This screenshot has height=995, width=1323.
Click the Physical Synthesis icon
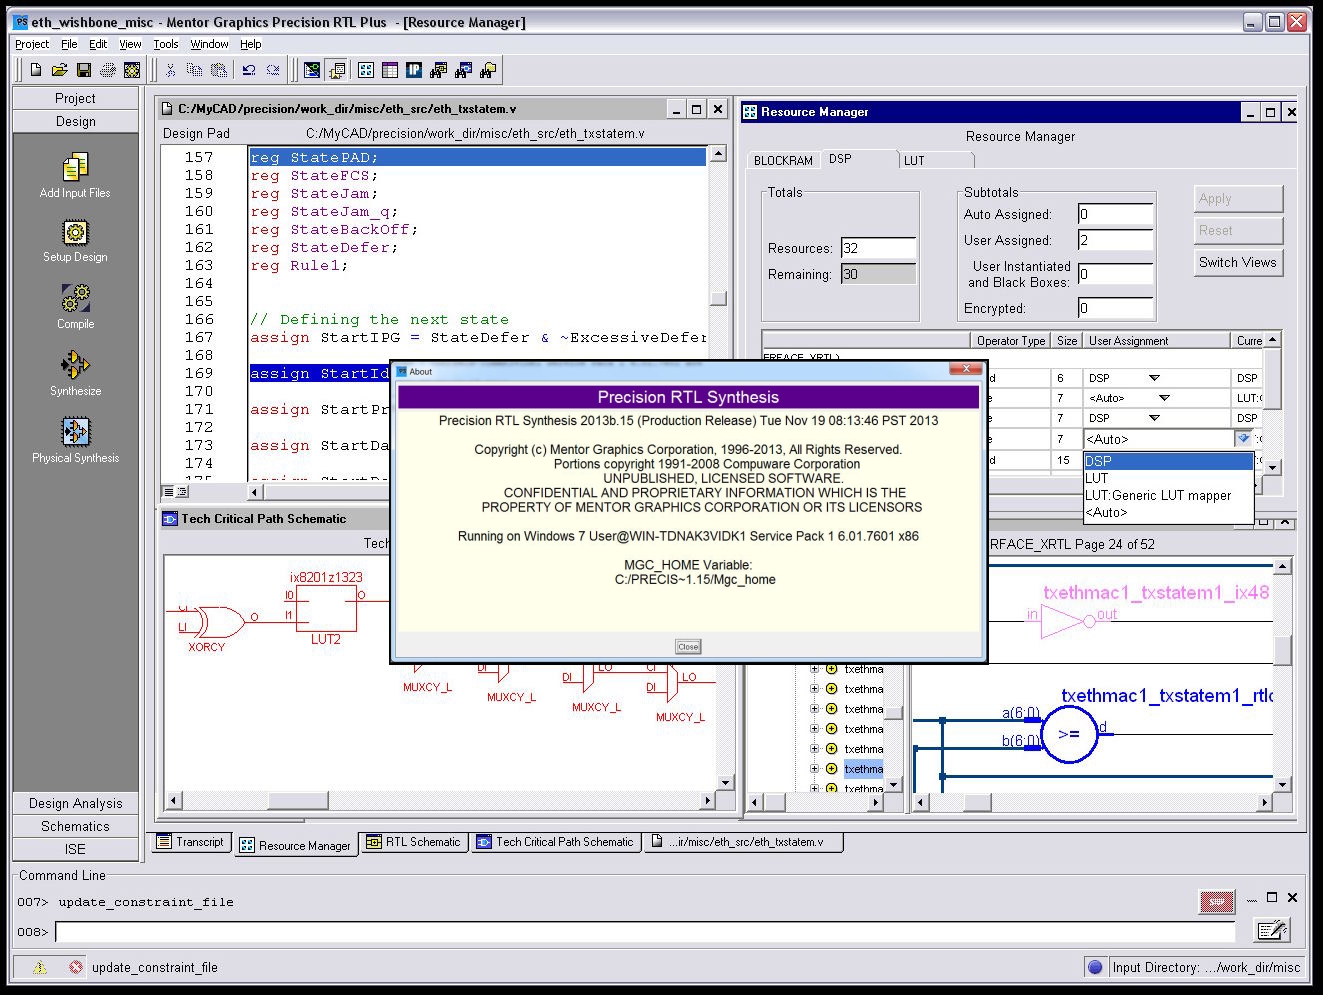(76, 432)
